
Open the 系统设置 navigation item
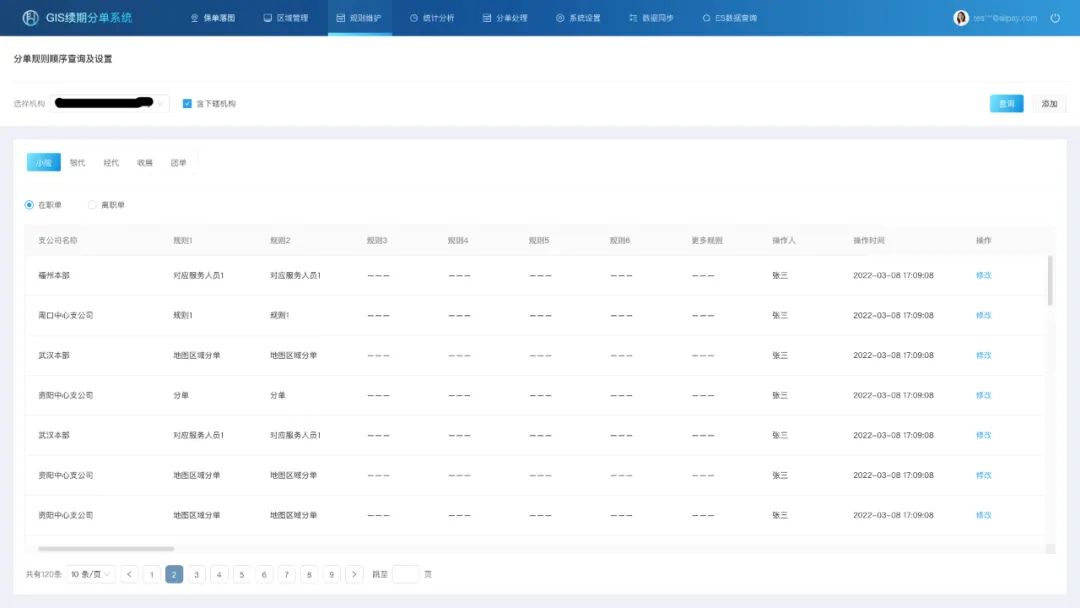(x=578, y=18)
